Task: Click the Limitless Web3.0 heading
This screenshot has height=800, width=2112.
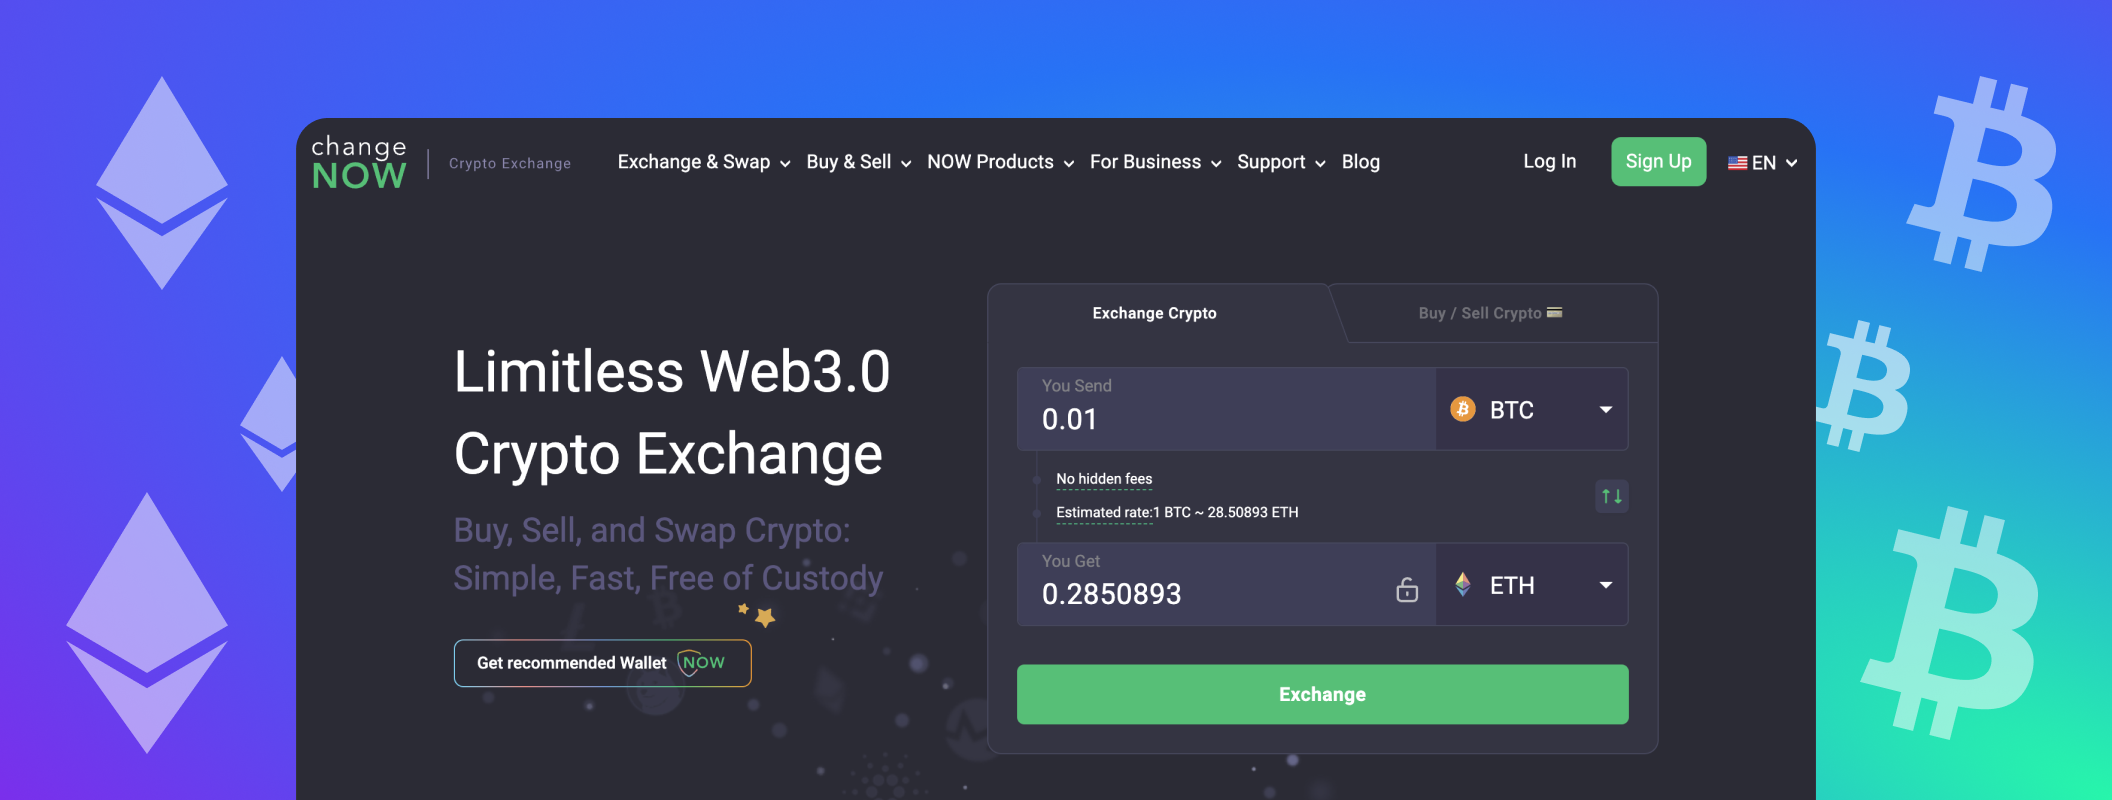Action: click(672, 372)
